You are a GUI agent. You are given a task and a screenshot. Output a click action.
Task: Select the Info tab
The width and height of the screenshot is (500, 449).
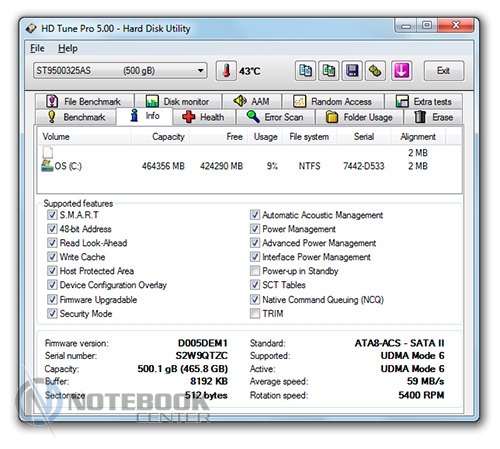pyautogui.click(x=144, y=116)
